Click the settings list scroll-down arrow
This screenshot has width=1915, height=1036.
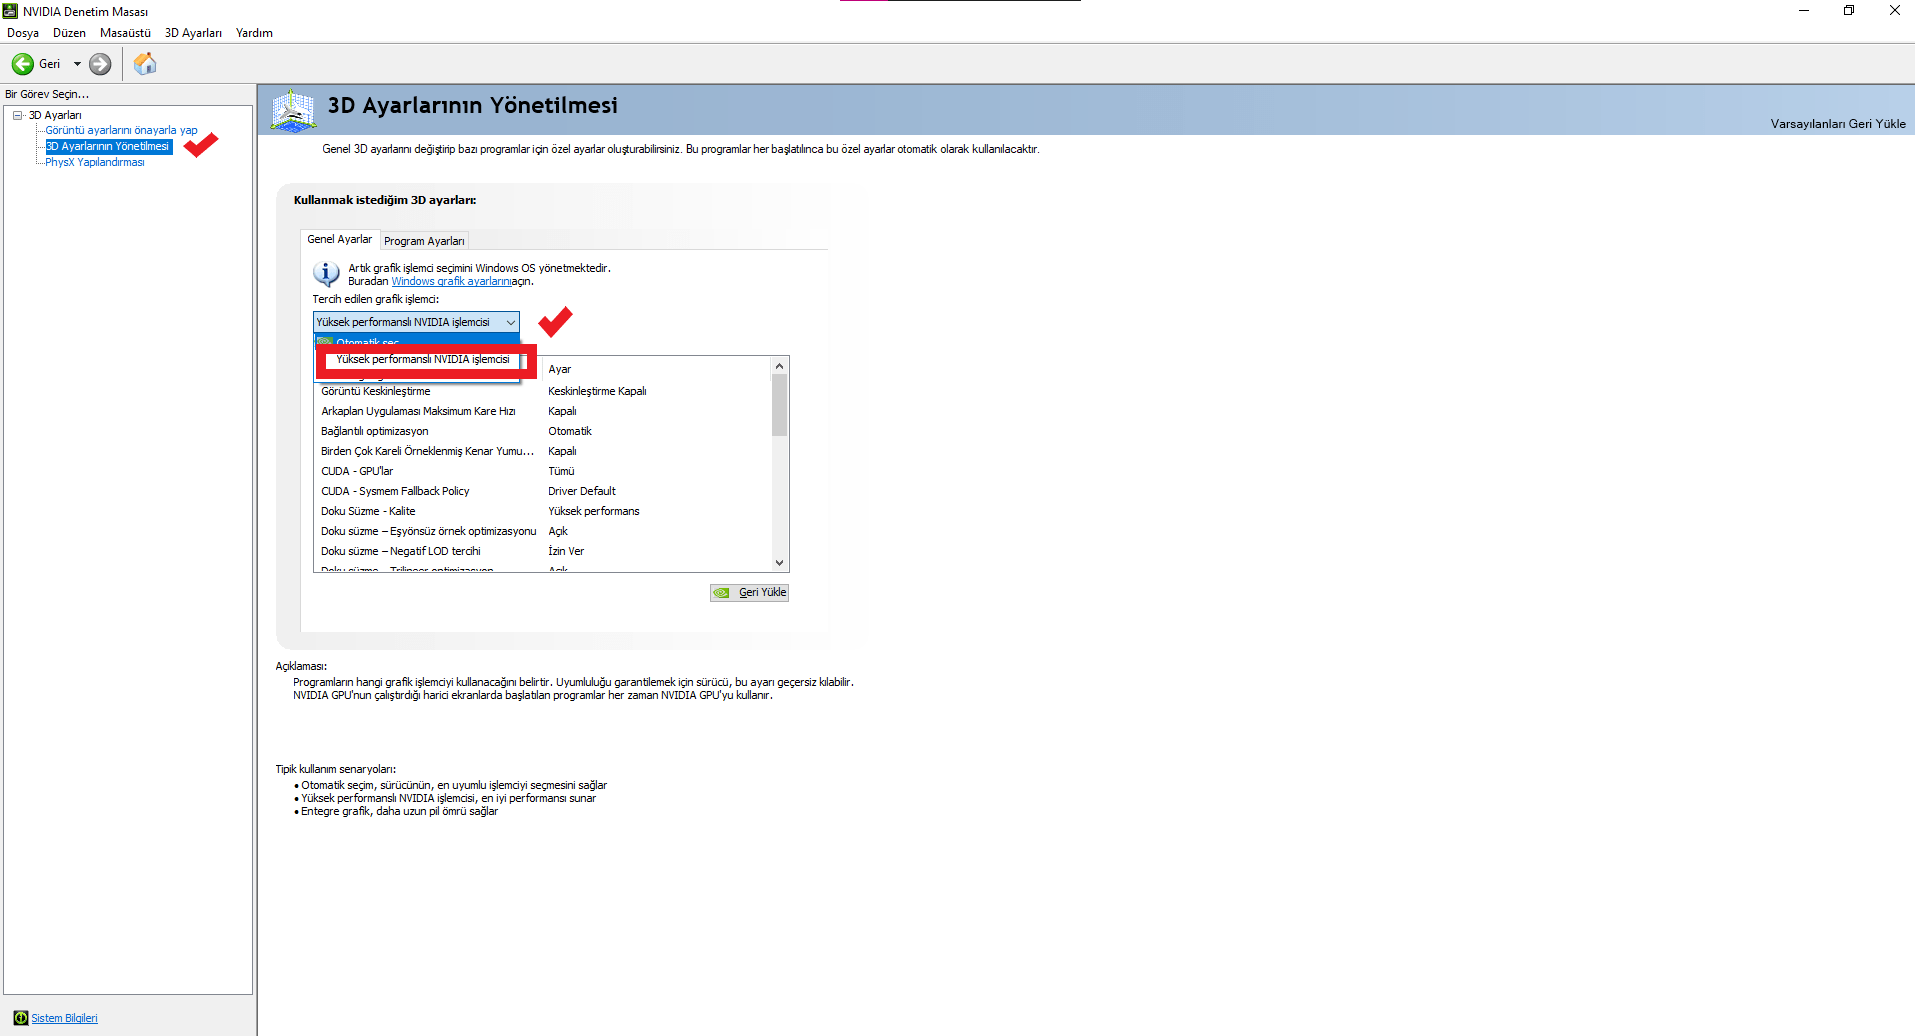779,562
